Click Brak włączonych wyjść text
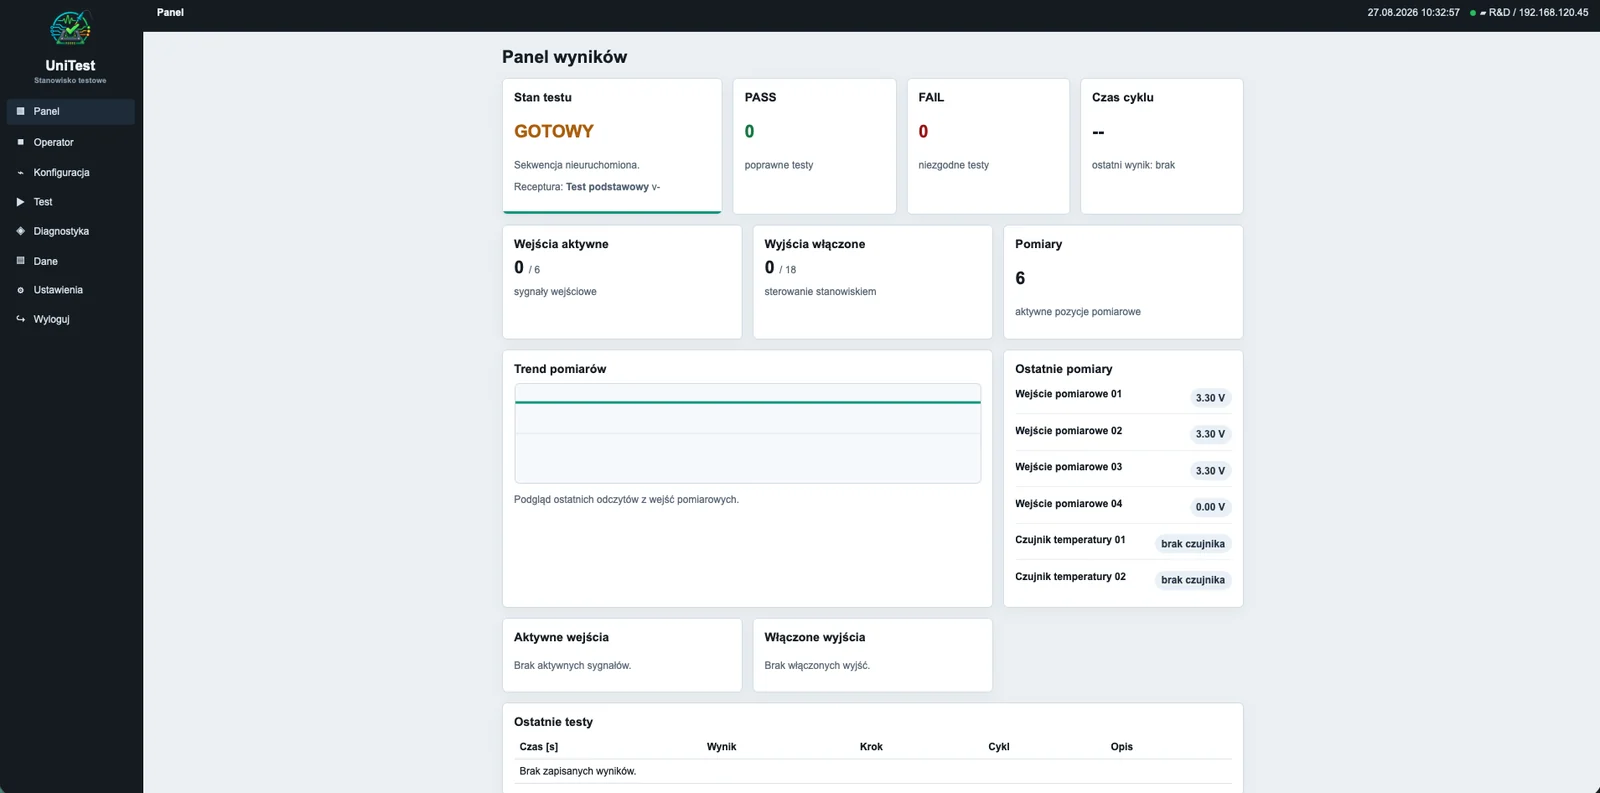The height and width of the screenshot is (793, 1600). tap(817, 665)
